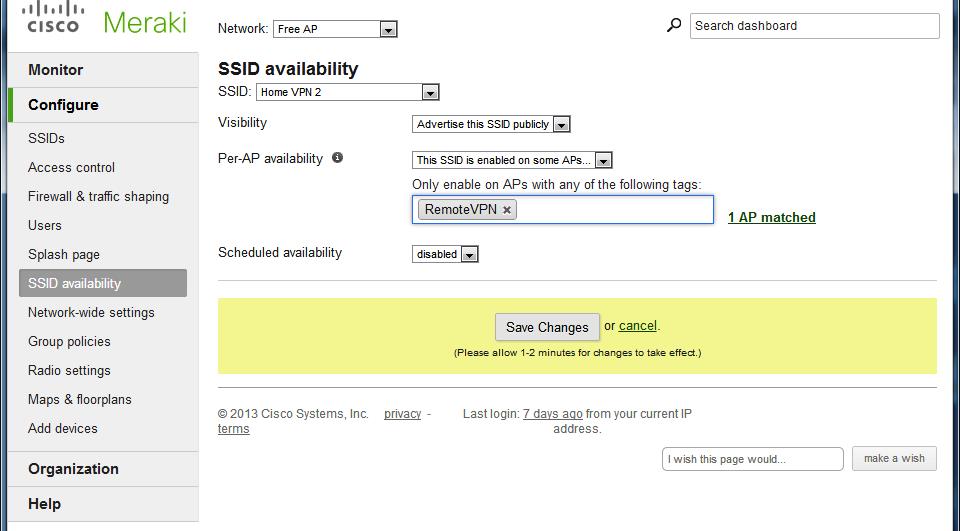Viewport: 960px width, 531px height.
Task: Focus the Search dashboard field
Action: (x=814, y=26)
